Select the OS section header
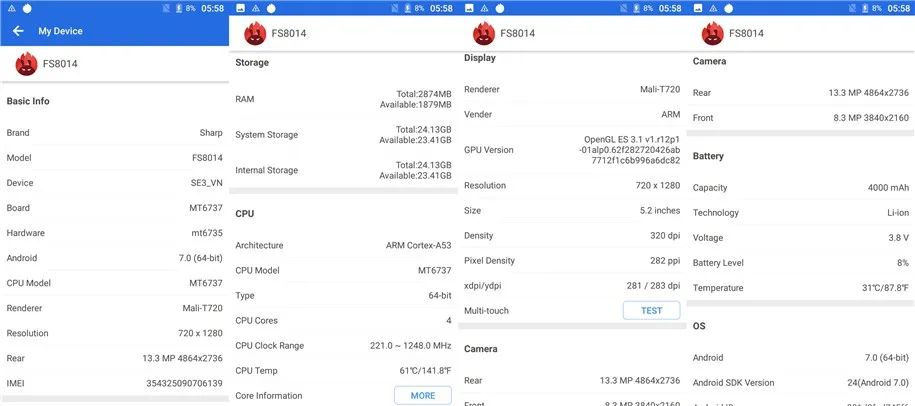915x406 pixels. tap(699, 326)
